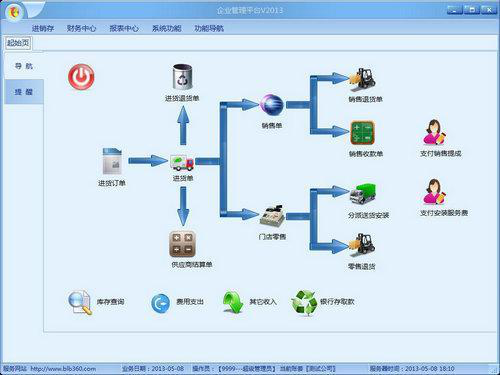Click the 费用支出 label
Viewport: 500px width, 375px height.
pos(190,302)
